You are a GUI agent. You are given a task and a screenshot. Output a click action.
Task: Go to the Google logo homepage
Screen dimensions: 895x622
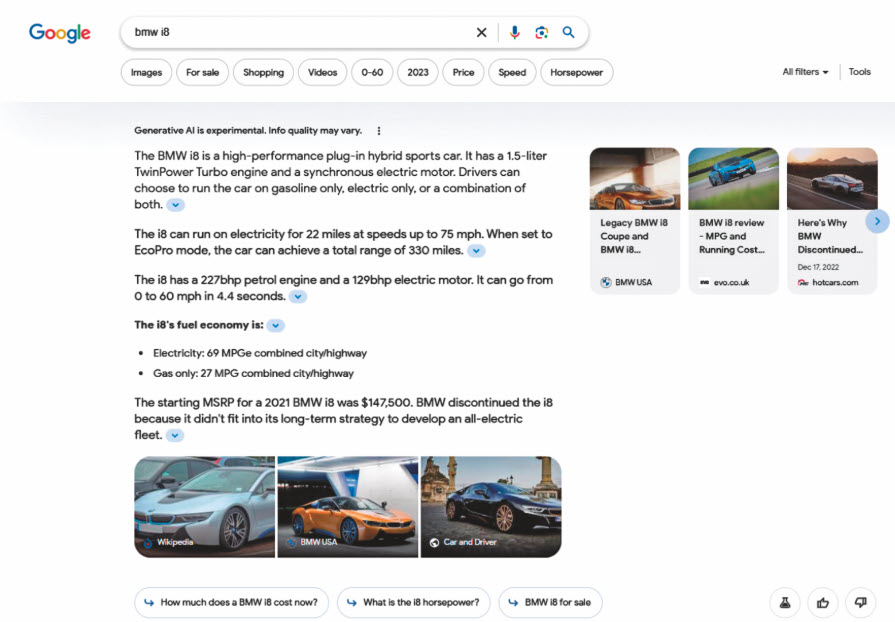[x=60, y=33]
